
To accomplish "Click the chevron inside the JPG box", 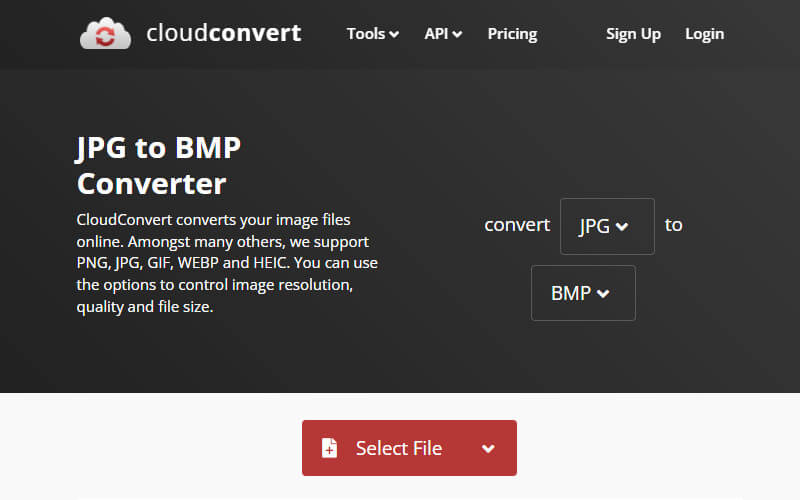I will [x=622, y=227].
